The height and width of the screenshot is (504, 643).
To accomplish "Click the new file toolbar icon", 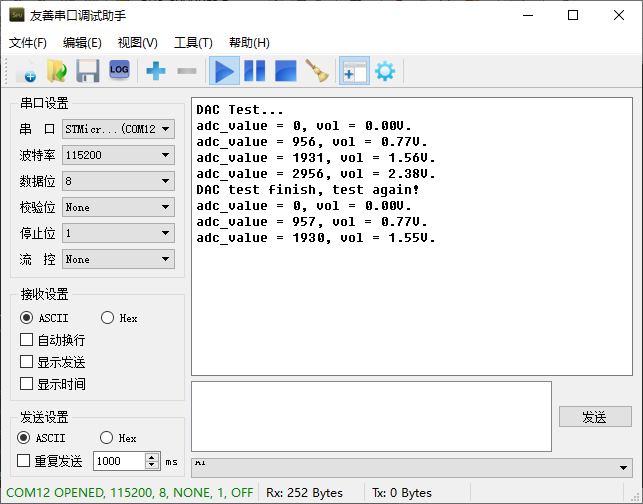I will click(26, 71).
